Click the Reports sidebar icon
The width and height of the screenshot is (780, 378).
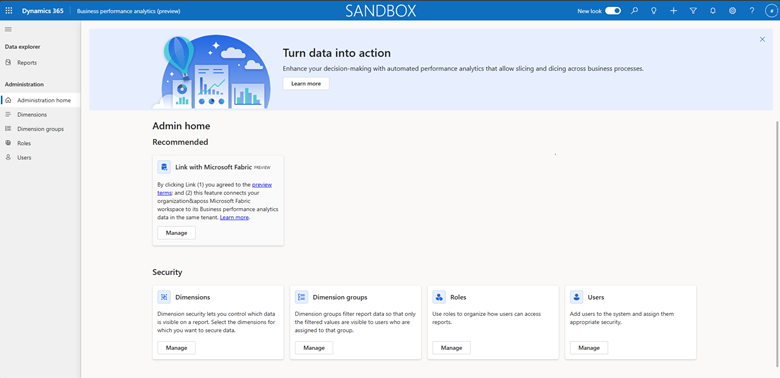8,63
